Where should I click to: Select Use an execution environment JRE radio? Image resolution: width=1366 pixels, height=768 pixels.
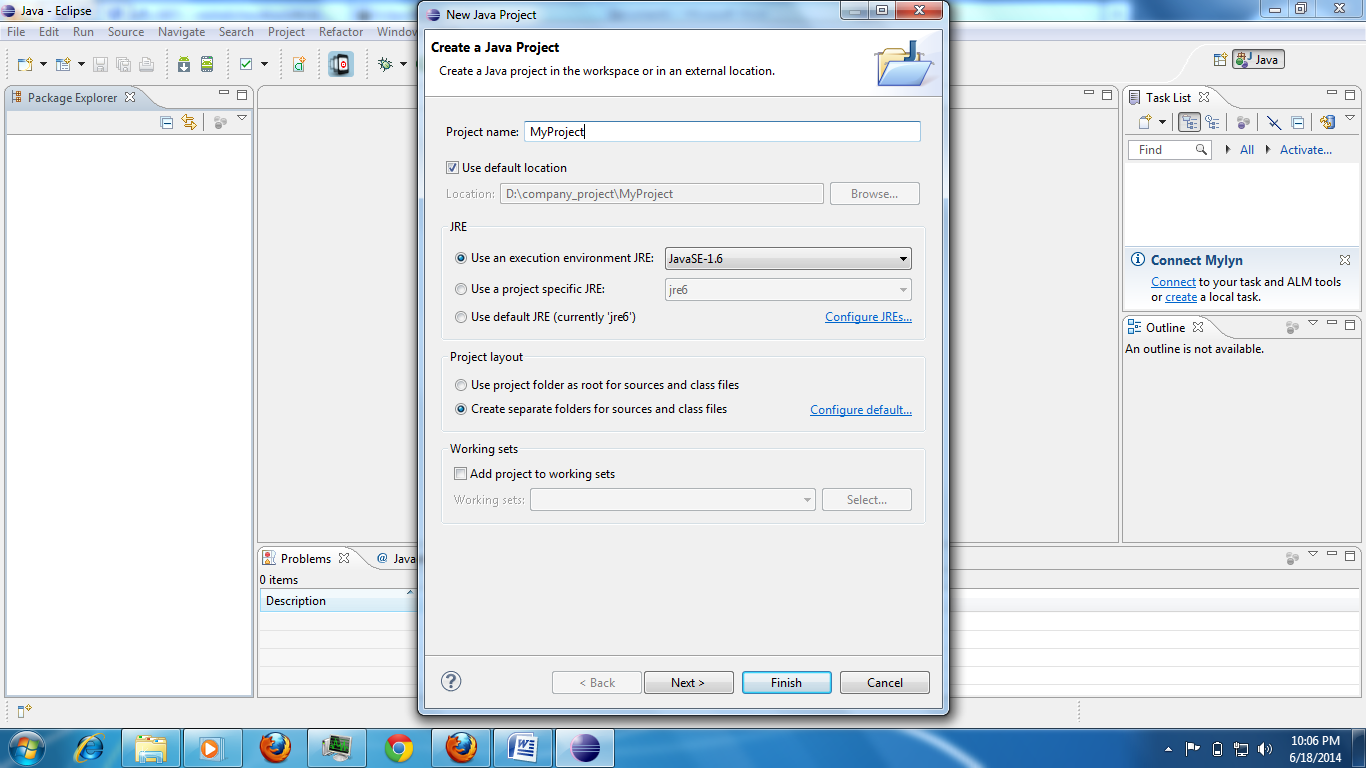[461, 258]
